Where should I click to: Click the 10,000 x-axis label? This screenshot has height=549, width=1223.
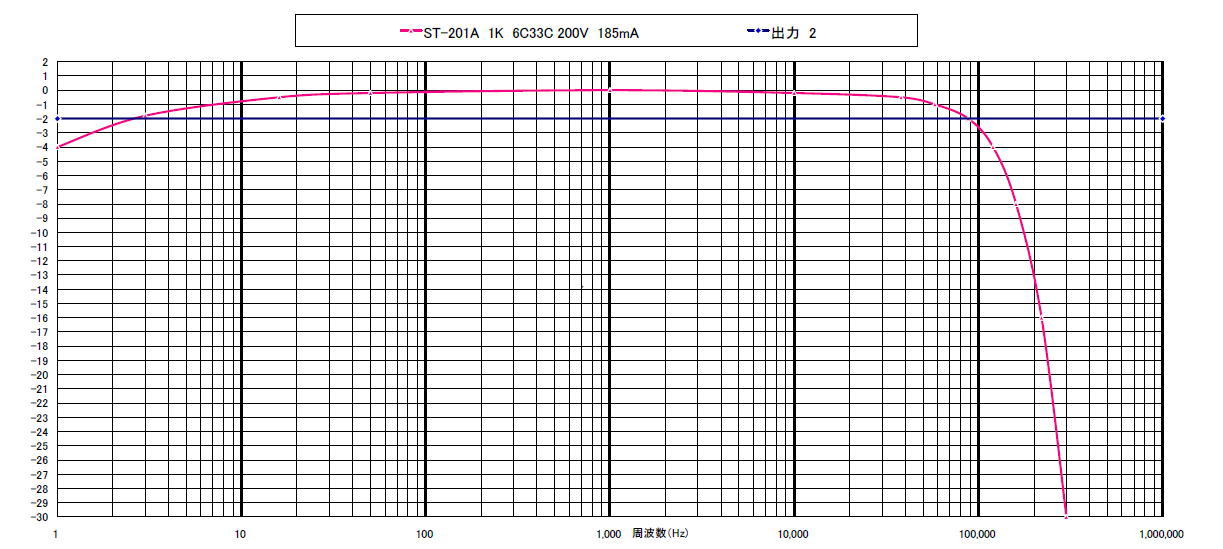click(x=793, y=535)
